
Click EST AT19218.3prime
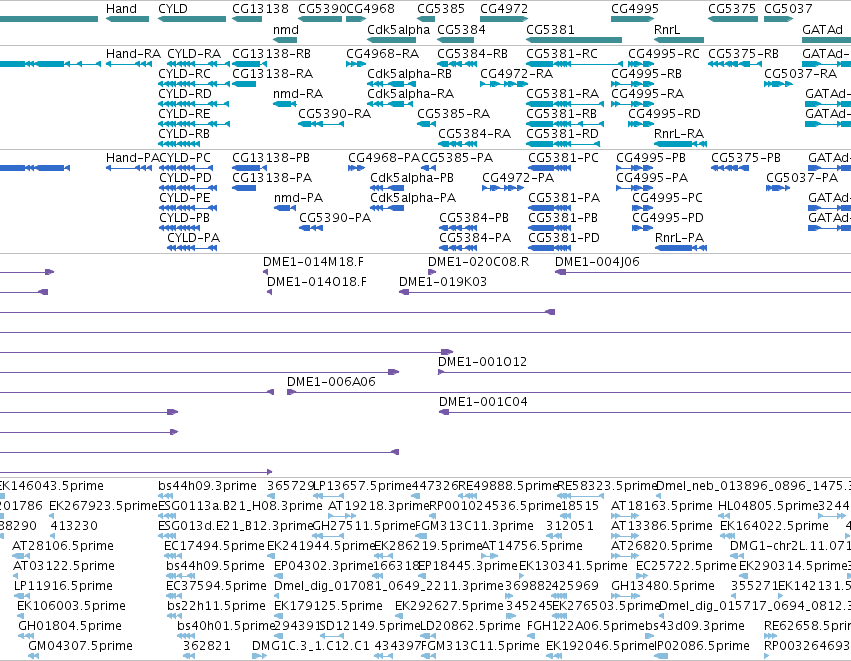[379, 506]
